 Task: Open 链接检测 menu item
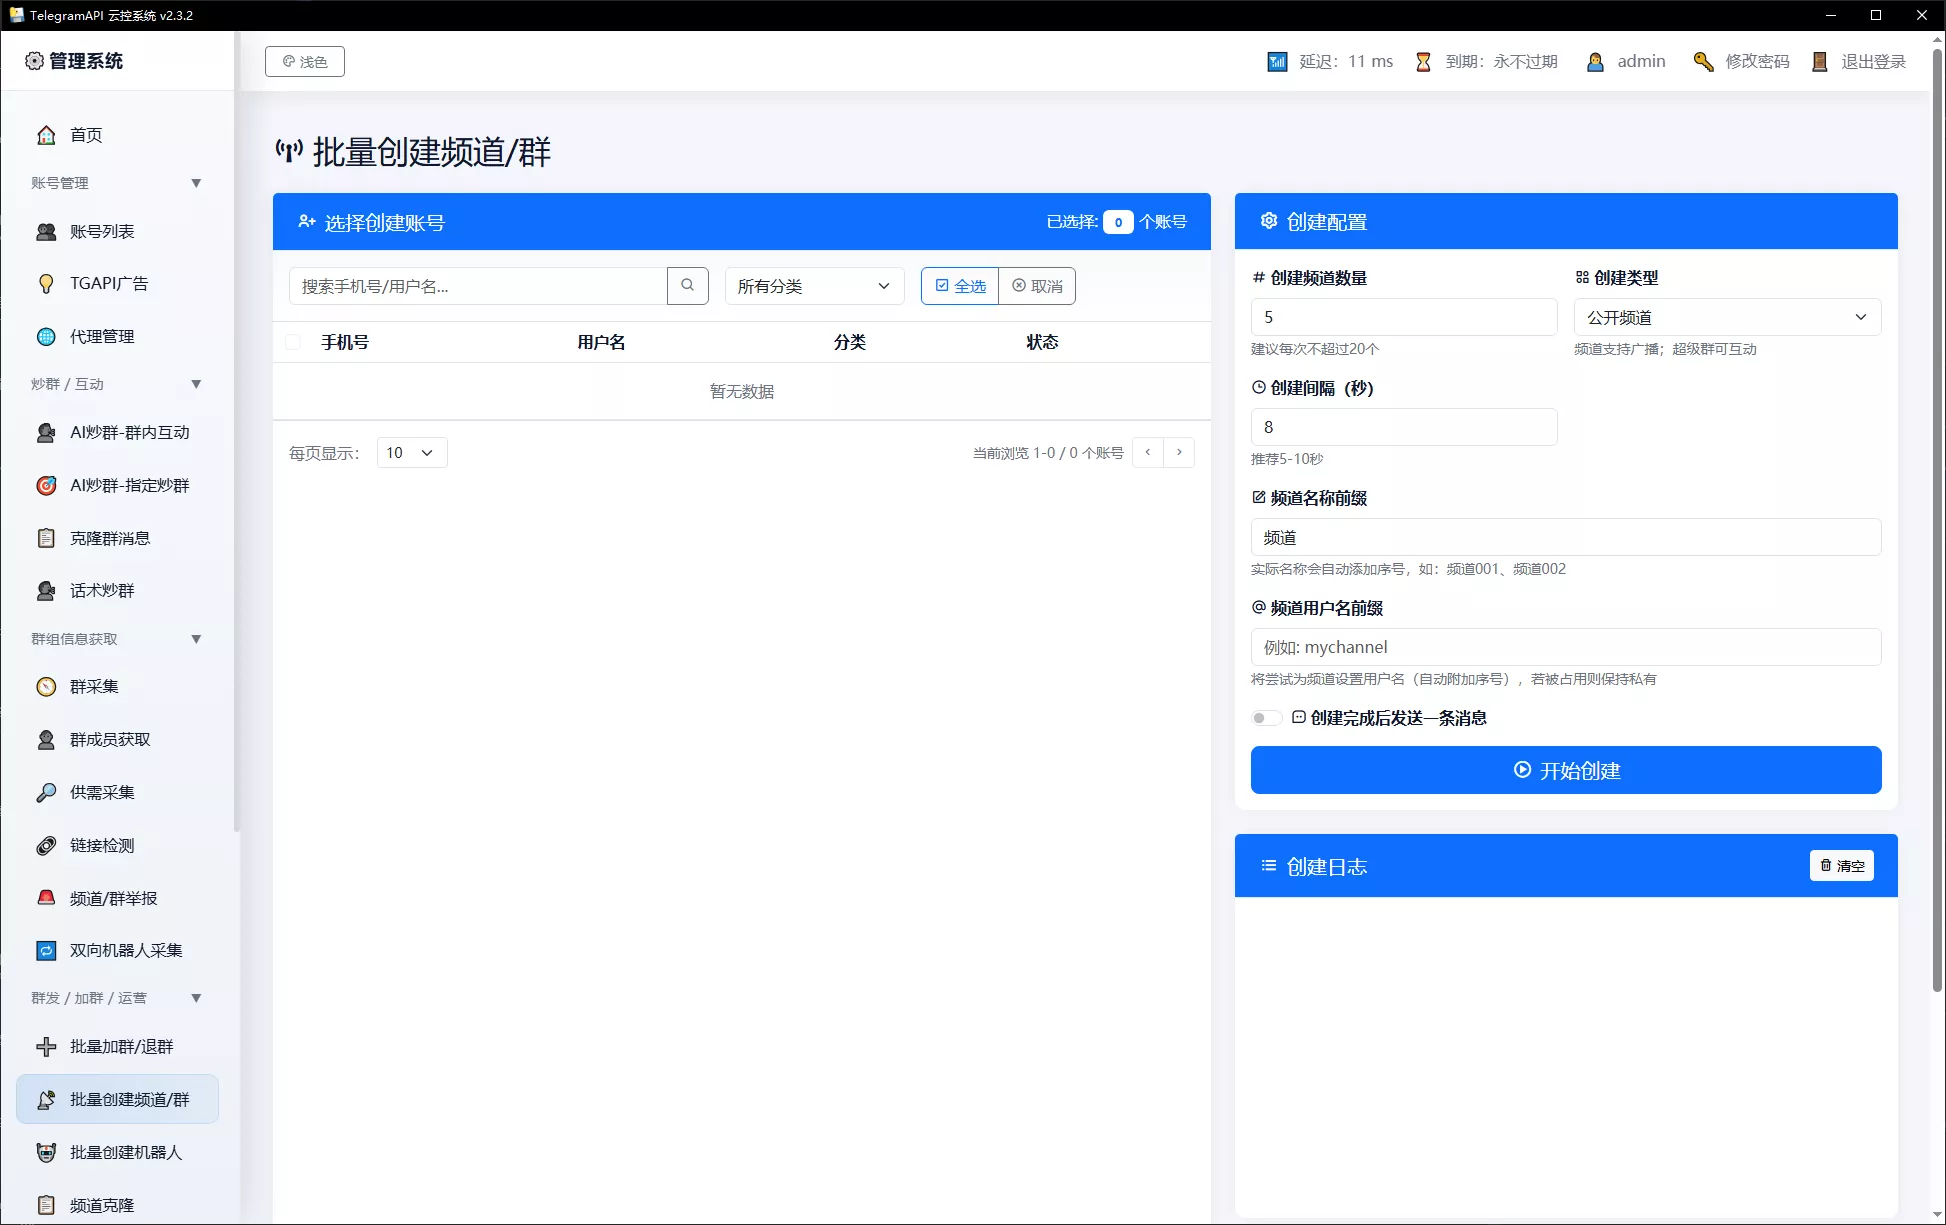[x=117, y=846]
